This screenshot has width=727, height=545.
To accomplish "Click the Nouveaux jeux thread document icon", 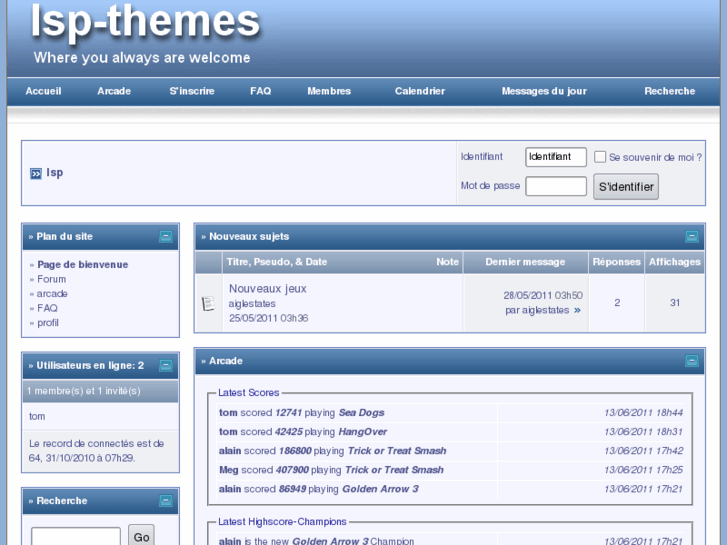I will (208, 303).
